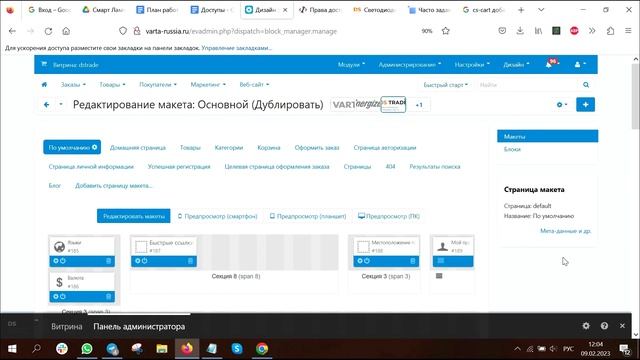Open the Заказы dropdown
The image size is (640, 360).
pyautogui.click(x=73, y=84)
